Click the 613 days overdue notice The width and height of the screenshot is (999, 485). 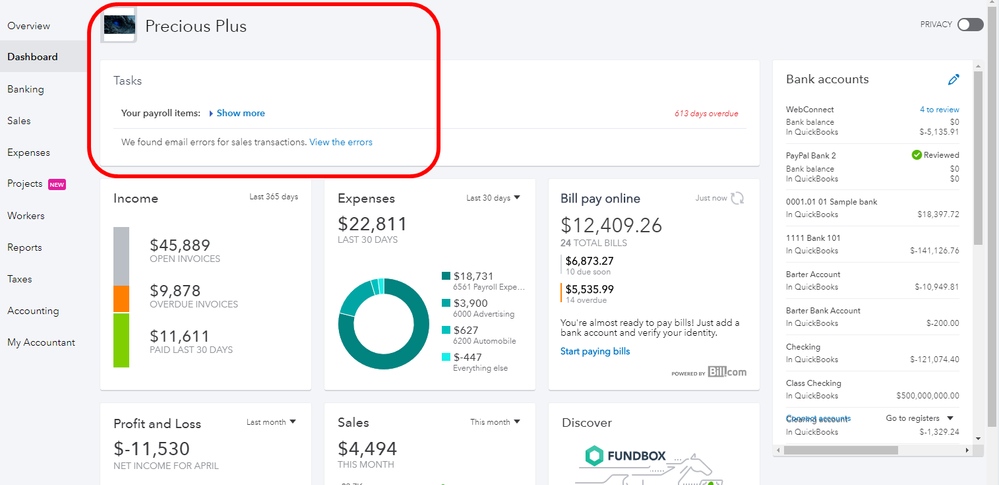[x=706, y=113]
